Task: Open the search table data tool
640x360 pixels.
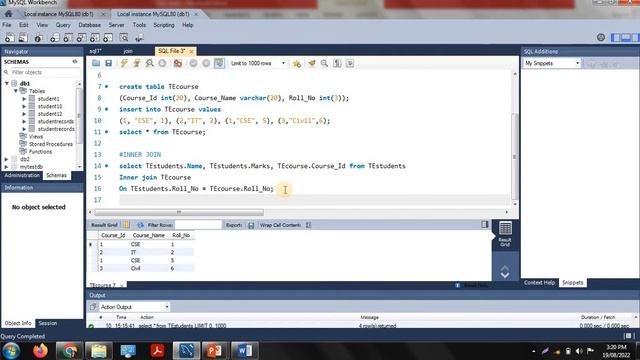Action: (124, 38)
